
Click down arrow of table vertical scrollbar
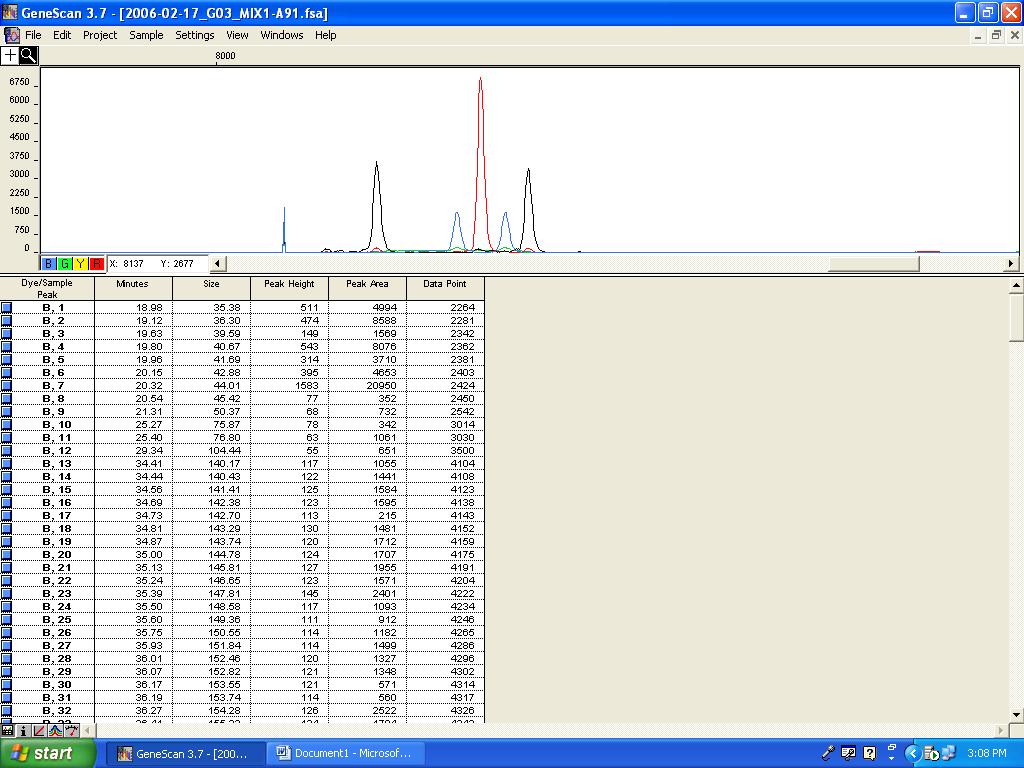(1016, 714)
